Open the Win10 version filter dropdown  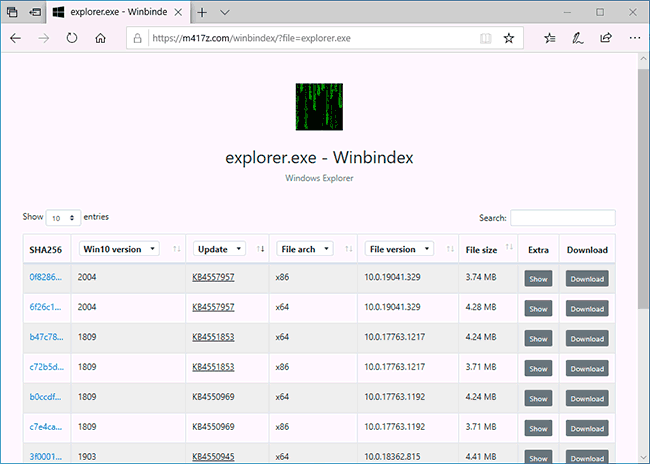119,249
